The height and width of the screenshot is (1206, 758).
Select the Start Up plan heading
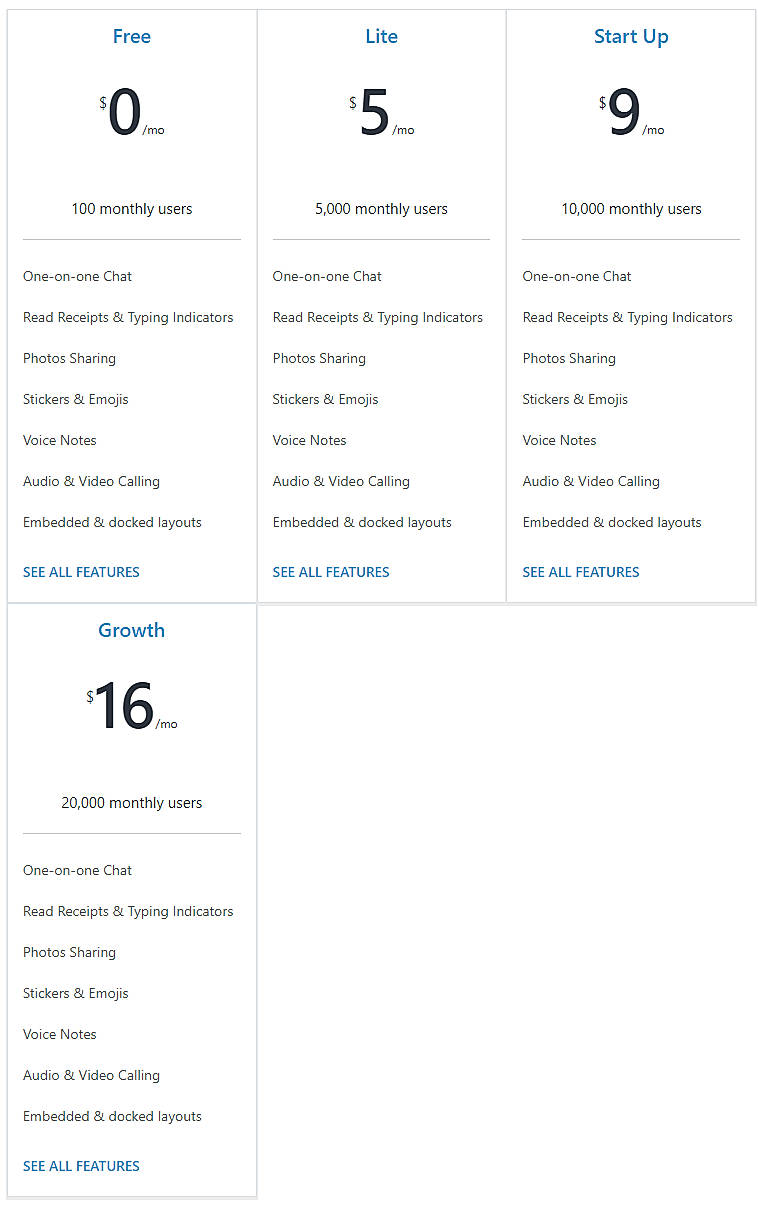[631, 36]
